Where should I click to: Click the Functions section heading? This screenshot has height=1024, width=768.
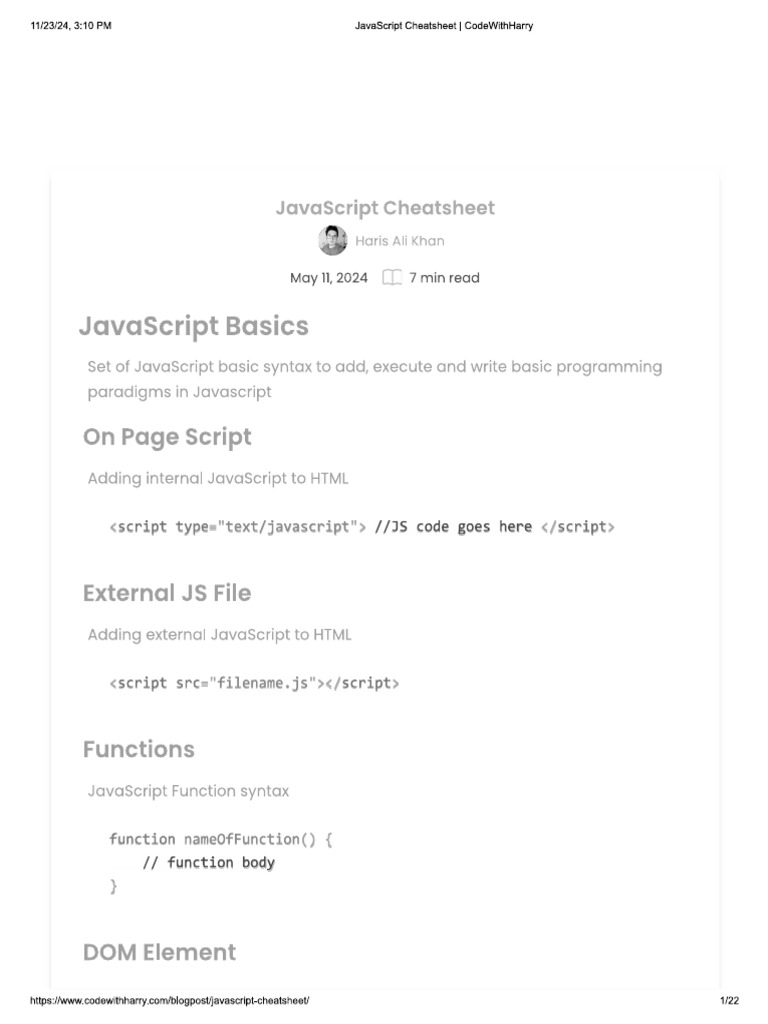click(139, 749)
